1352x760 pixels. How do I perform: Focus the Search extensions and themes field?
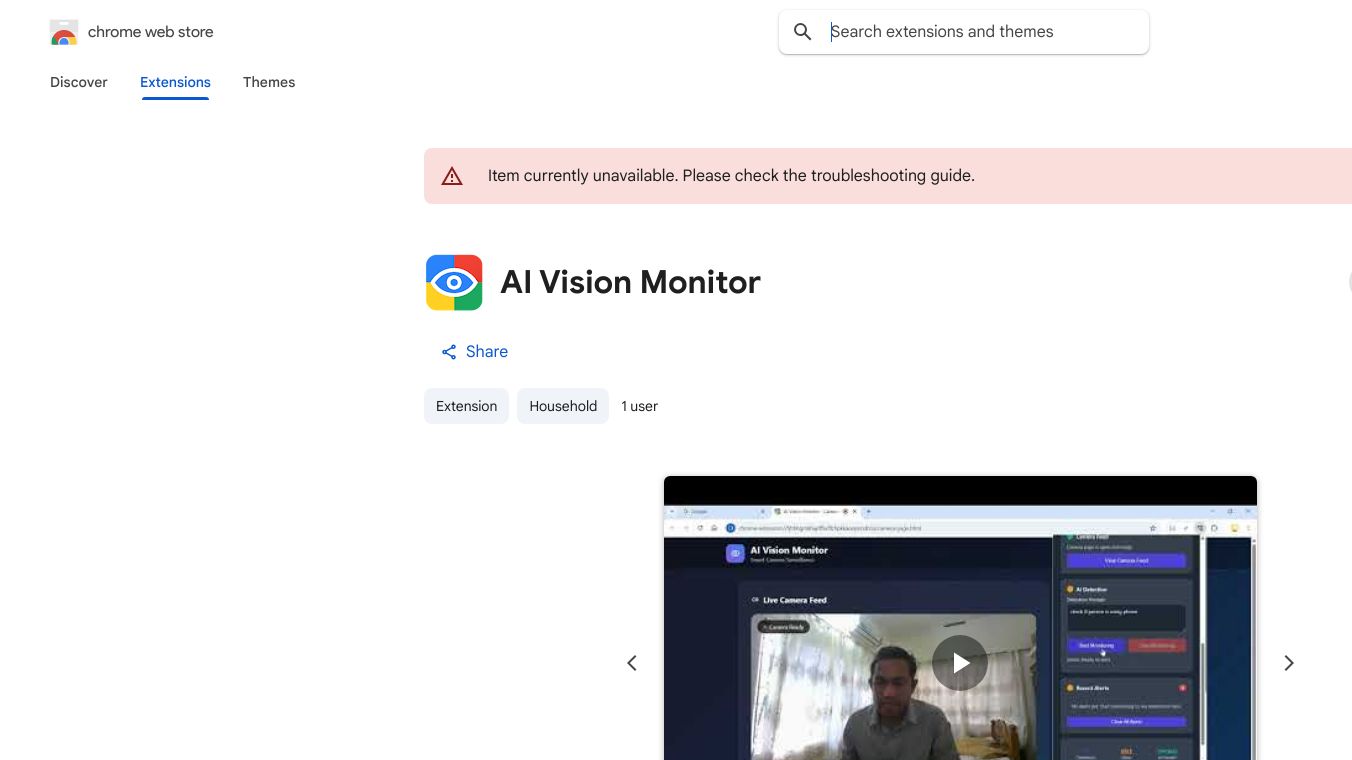(964, 32)
